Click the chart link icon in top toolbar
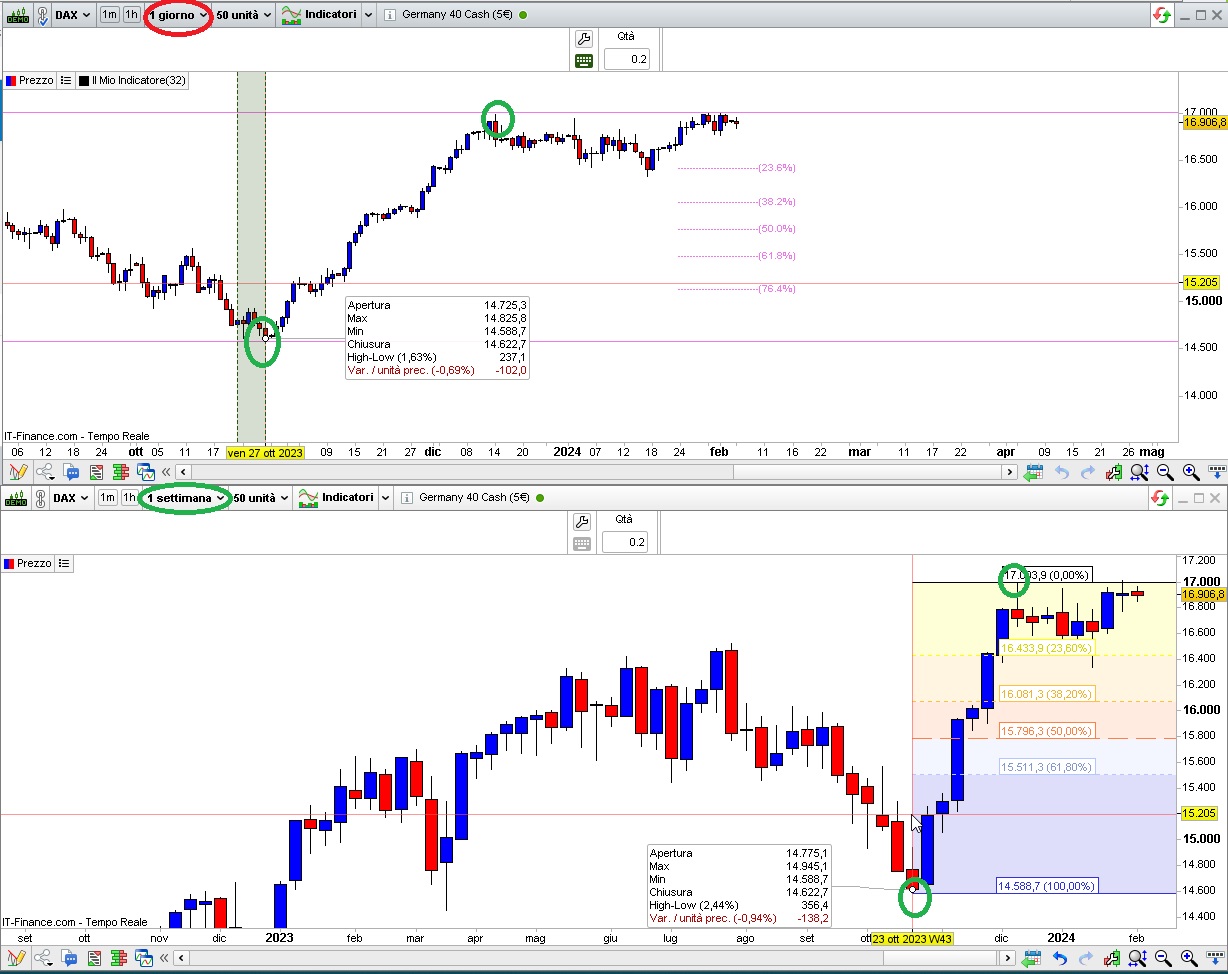Screen dimensions: 1228x974 42,15
